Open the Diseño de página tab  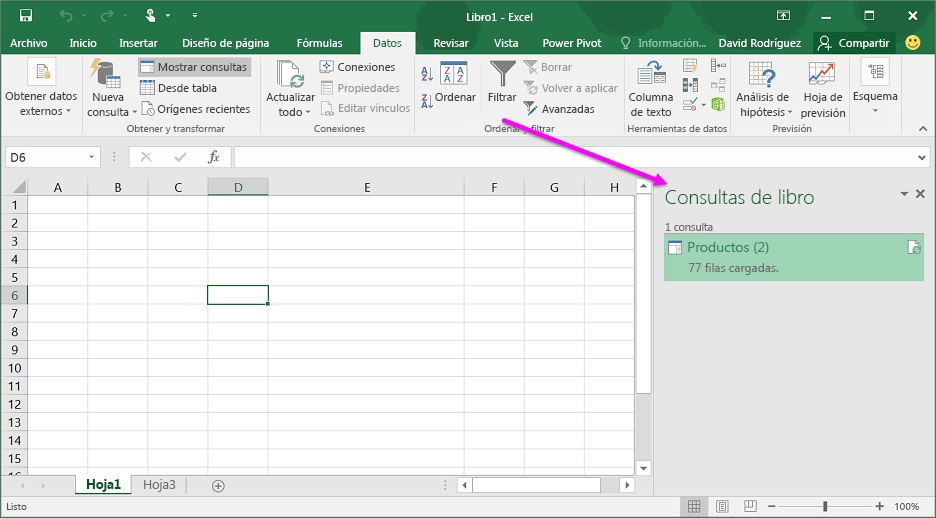click(x=226, y=43)
